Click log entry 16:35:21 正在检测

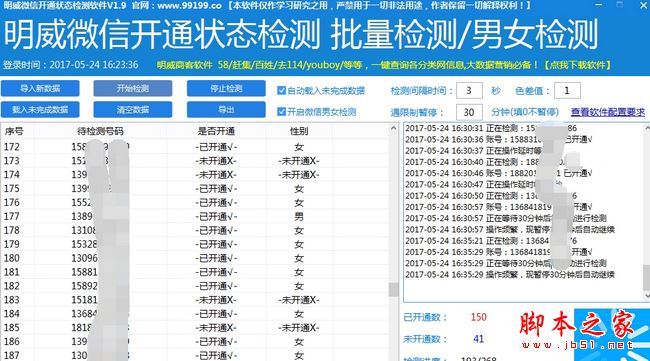[x=491, y=241]
